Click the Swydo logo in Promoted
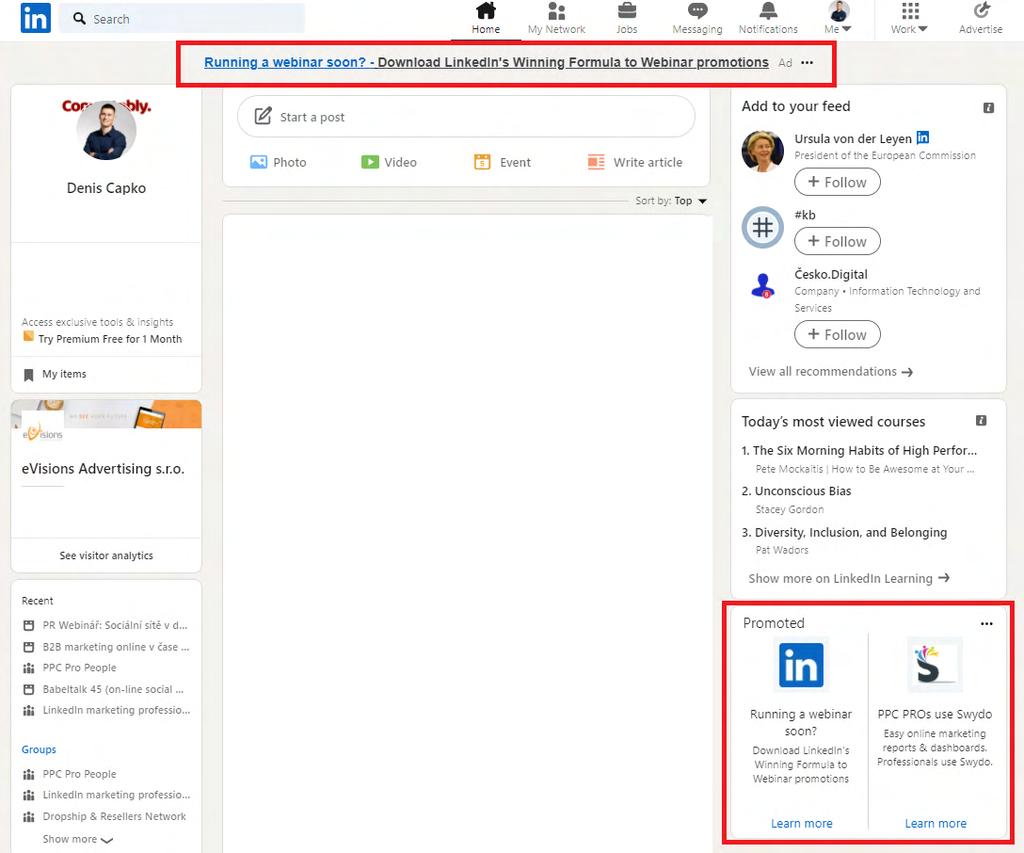Viewport: 1024px width, 853px height. (x=935, y=665)
